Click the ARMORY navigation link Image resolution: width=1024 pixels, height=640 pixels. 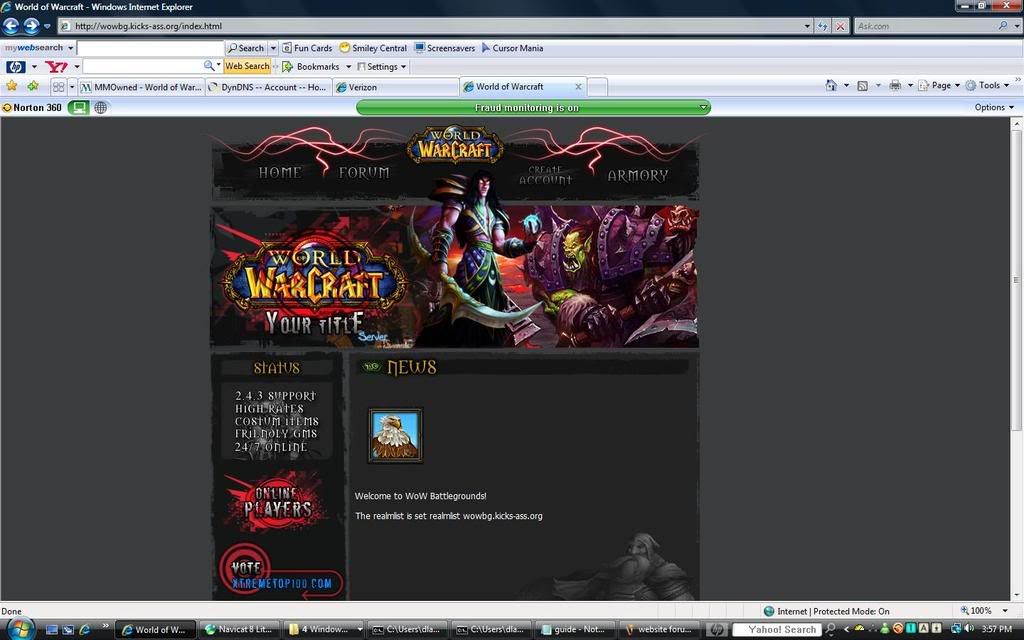[x=637, y=175]
